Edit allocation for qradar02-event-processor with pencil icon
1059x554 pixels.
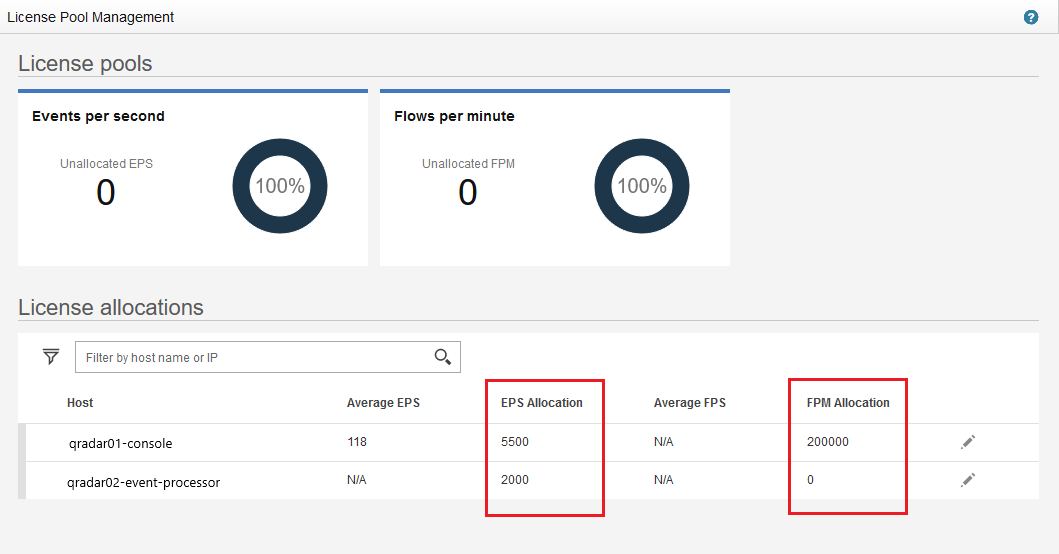click(x=968, y=480)
